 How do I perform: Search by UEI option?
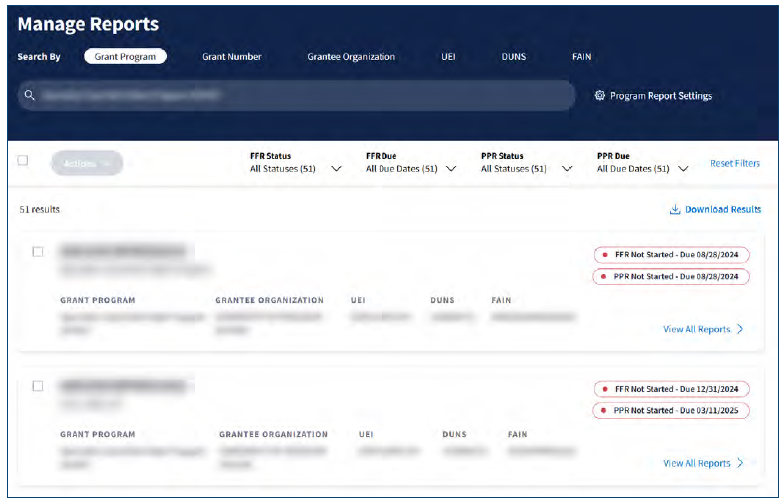click(x=448, y=57)
